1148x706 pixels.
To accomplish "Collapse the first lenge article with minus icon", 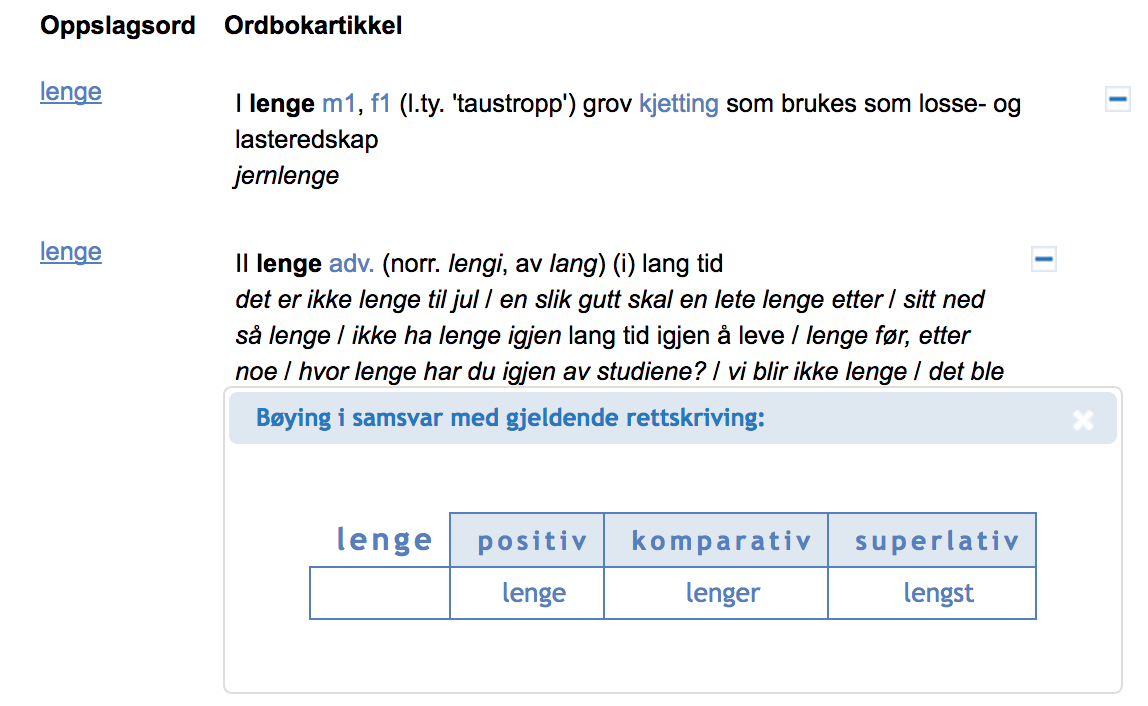I will tap(1117, 99).
